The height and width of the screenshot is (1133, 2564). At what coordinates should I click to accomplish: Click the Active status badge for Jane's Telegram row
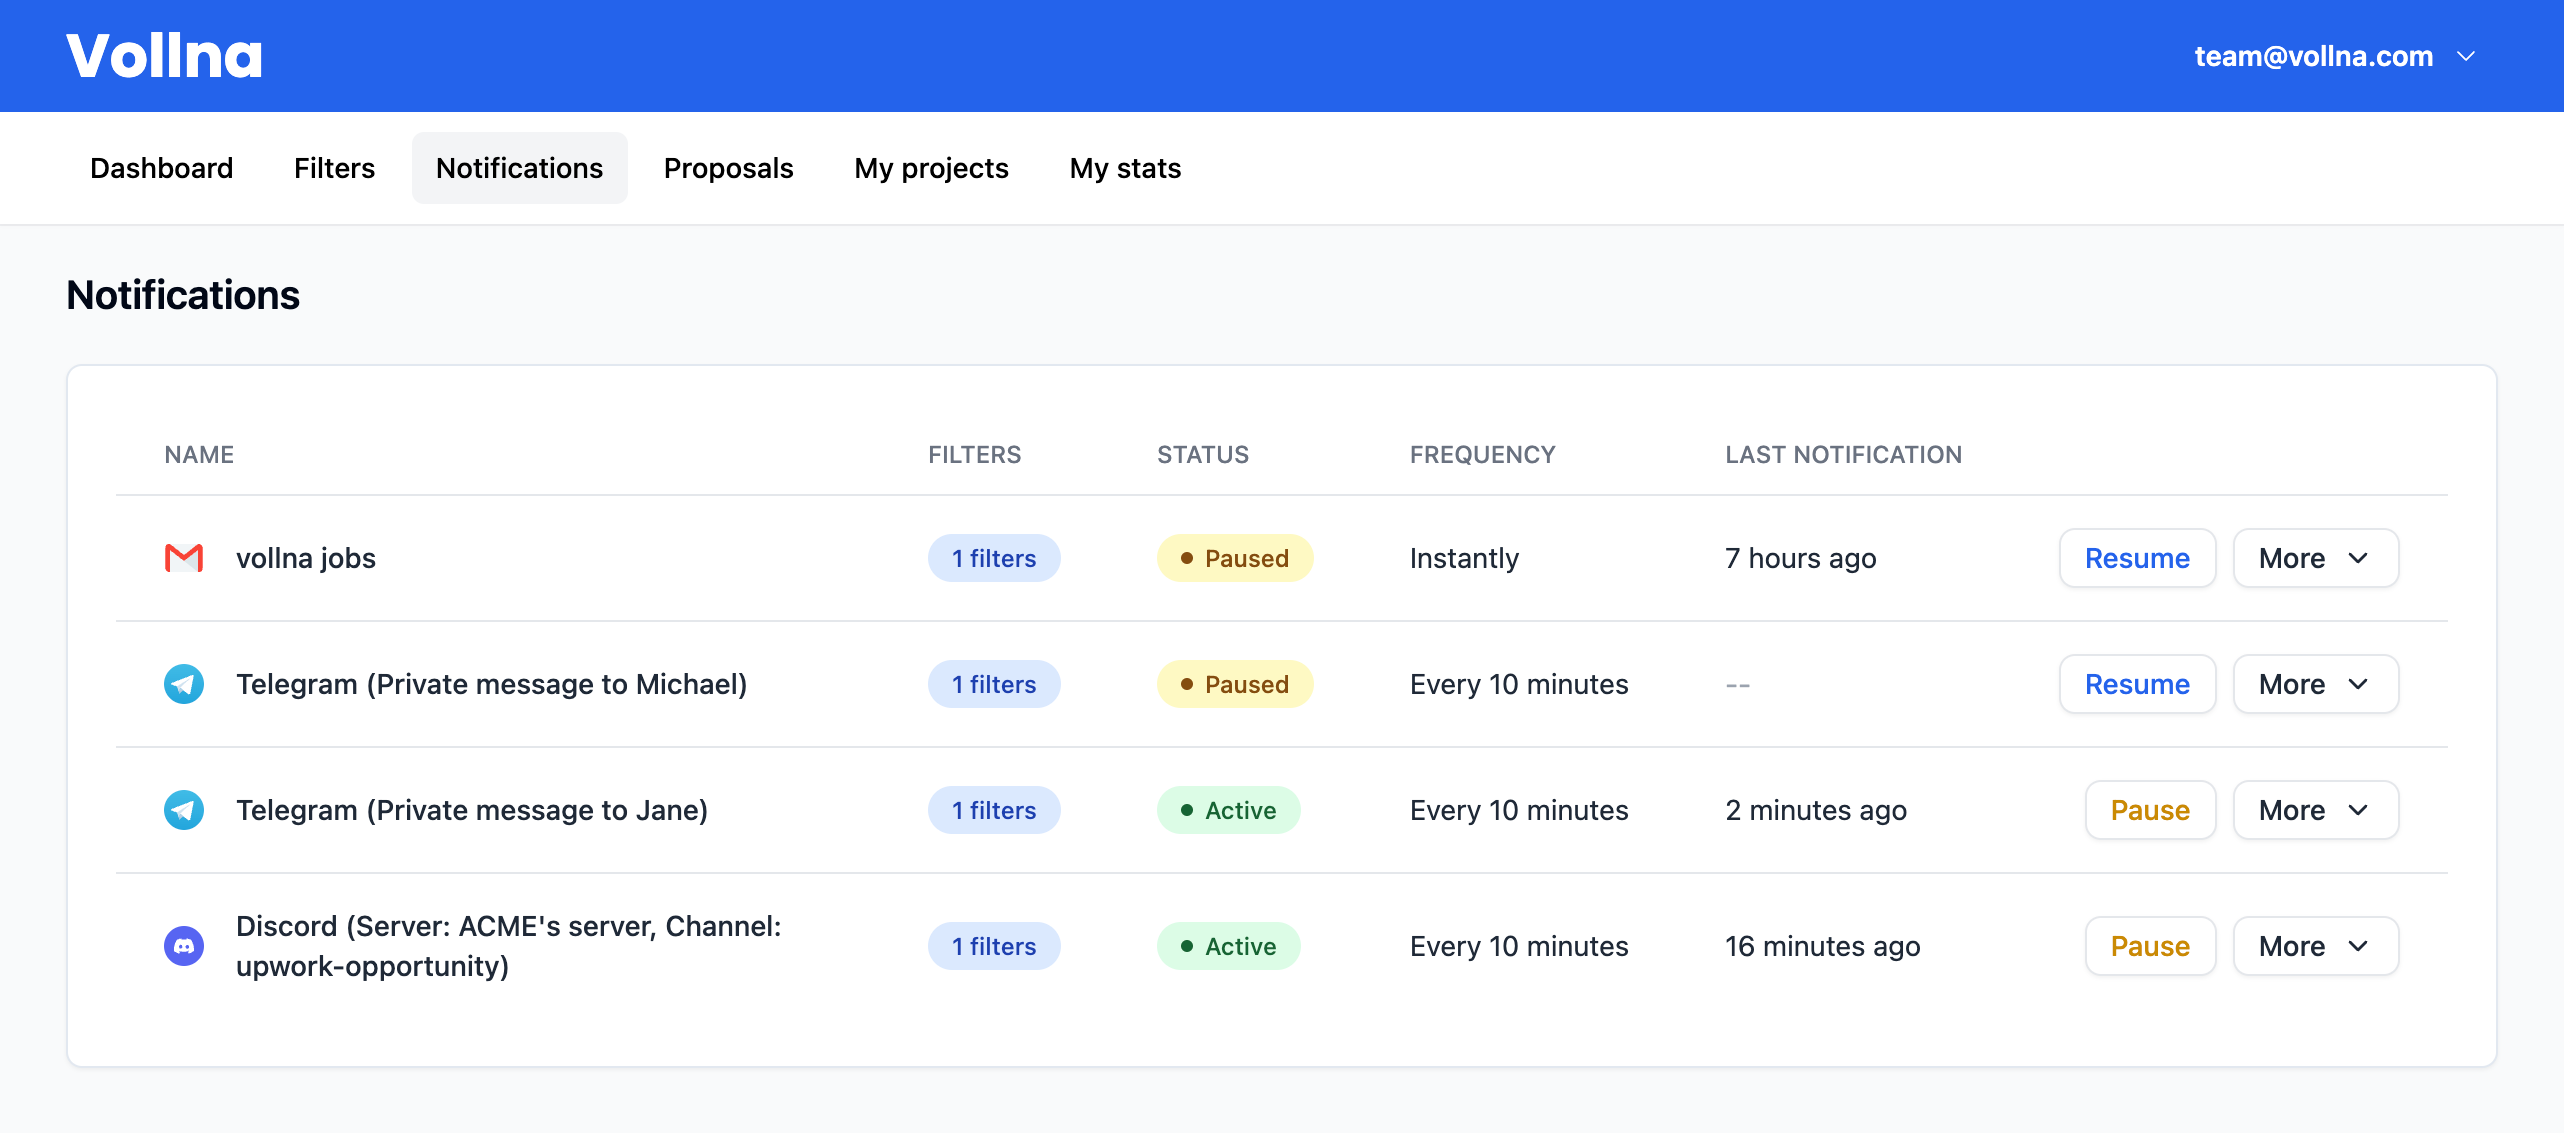(x=1228, y=810)
